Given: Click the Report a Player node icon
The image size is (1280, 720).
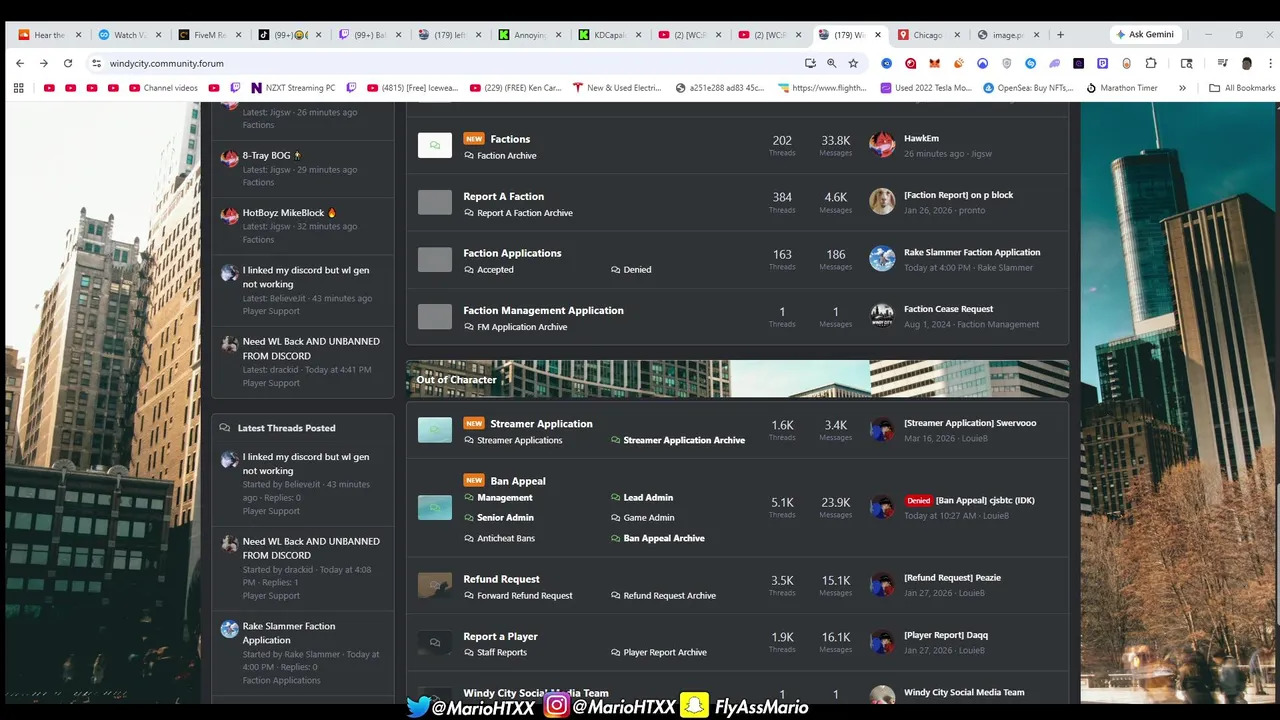Looking at the screenshot, I should coord(435,642).
